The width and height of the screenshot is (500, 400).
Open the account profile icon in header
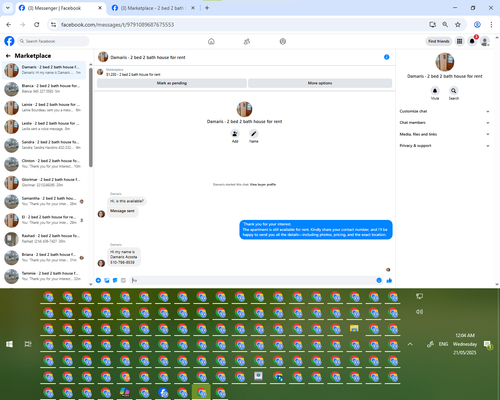tap(485, 41)
